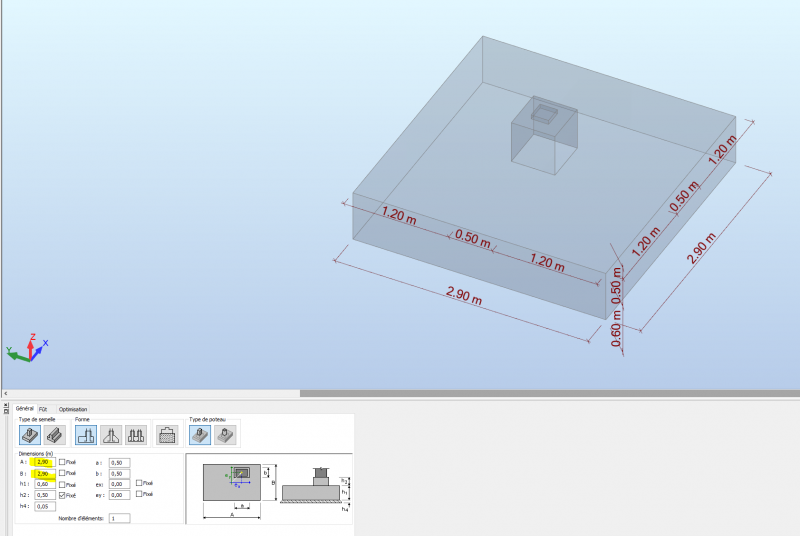Select the strip footing type icon
This screenshot has width=800, height=536.
[55, 435]
